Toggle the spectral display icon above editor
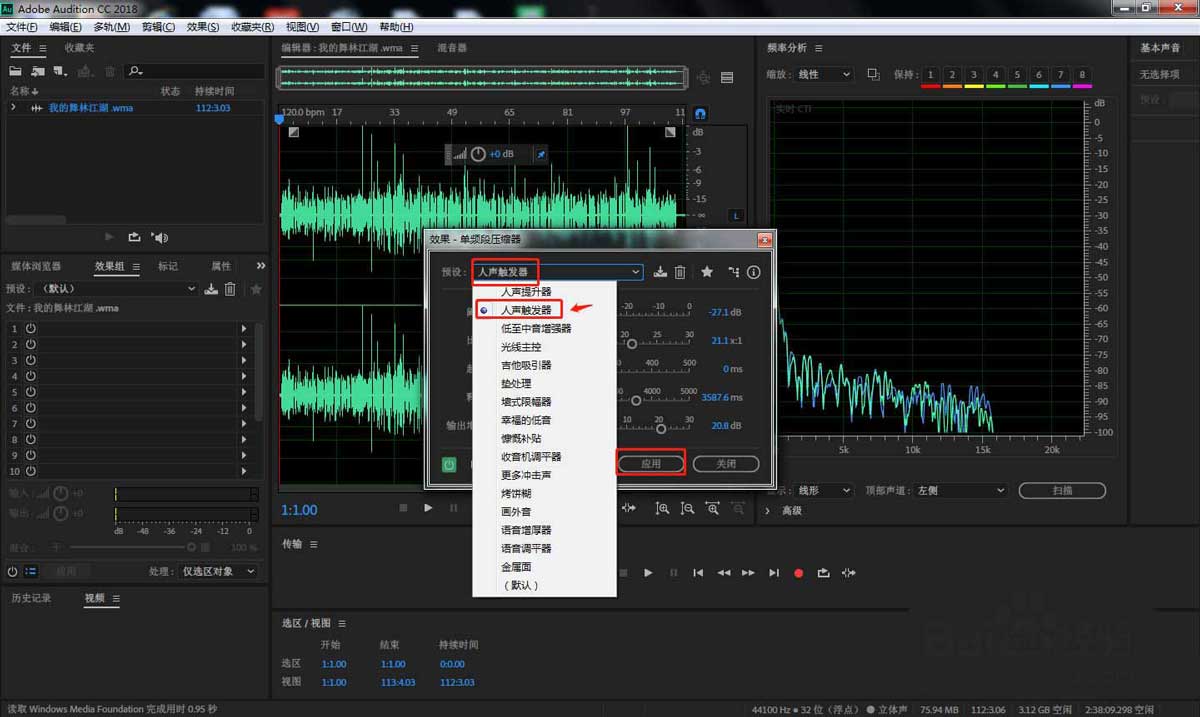1200x717 pixels. pyautogui.click(x=727, y=77)
